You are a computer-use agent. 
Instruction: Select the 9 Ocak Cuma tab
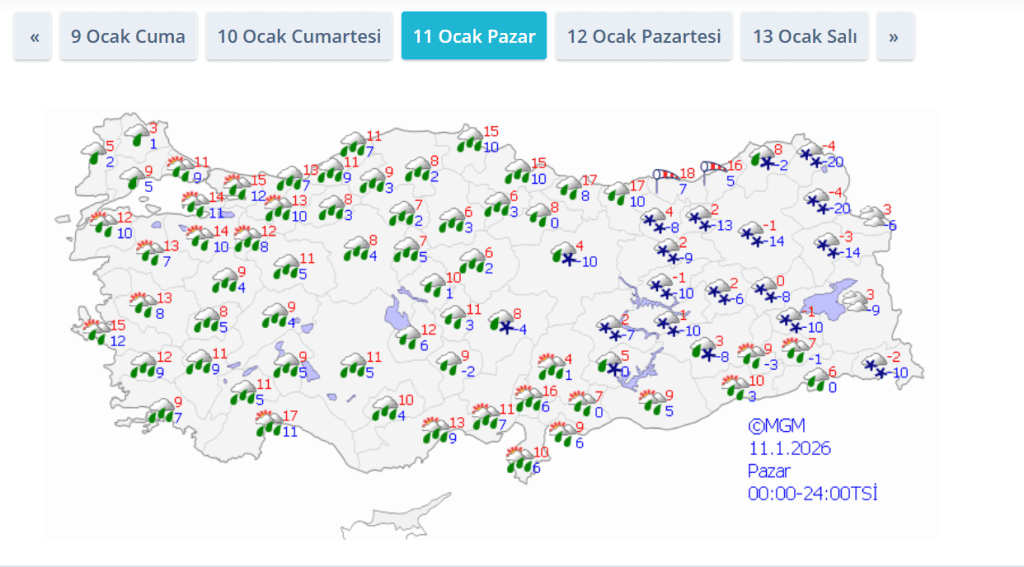click(x=128, y=36)
